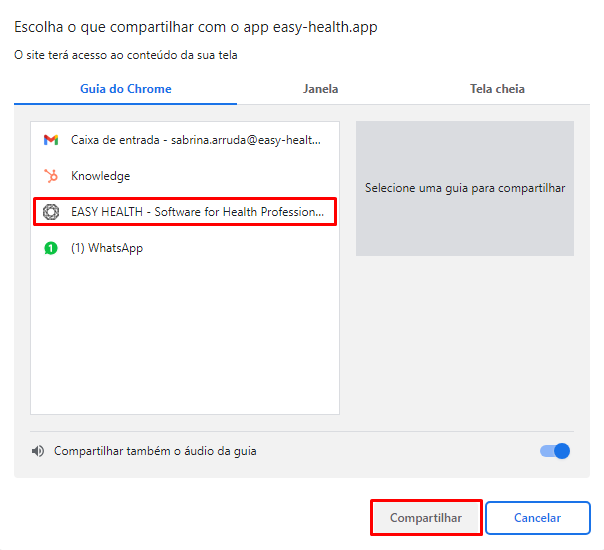
Task: Click the Cancelar button
Action: point(537,518)
